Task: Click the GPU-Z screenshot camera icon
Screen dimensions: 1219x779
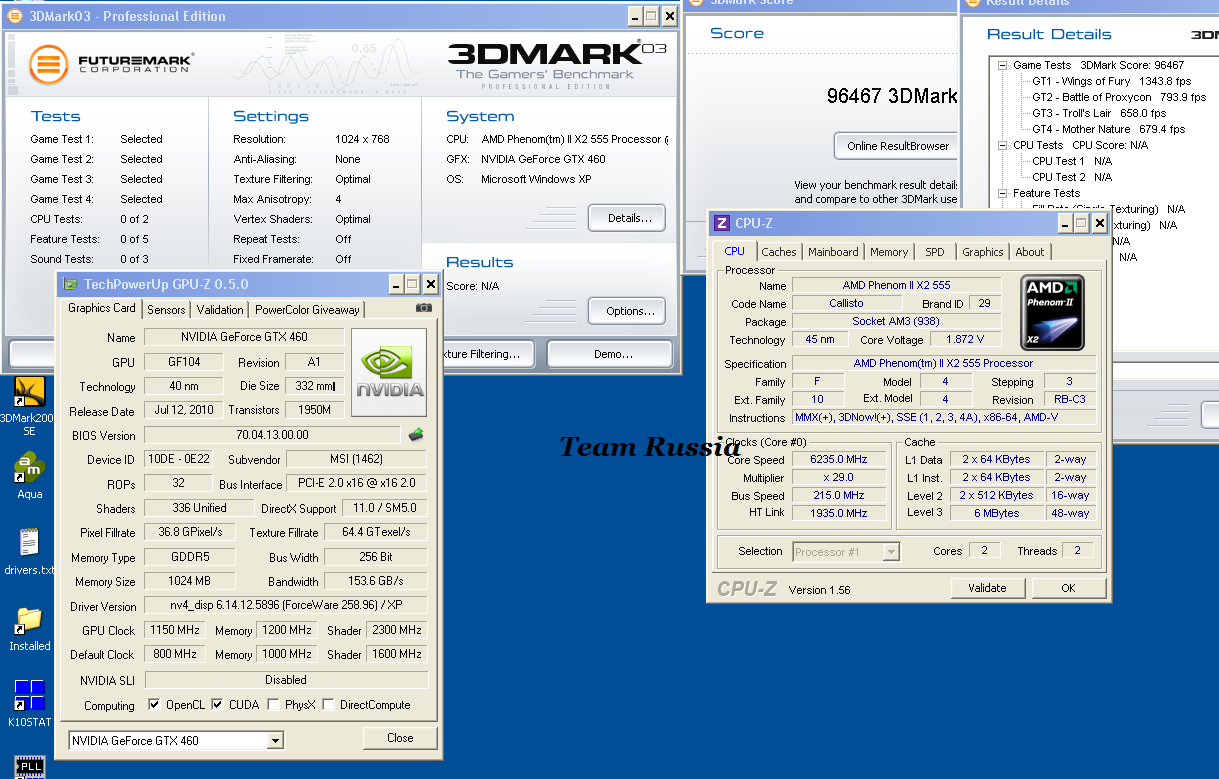Action: [x=424, y=308]
